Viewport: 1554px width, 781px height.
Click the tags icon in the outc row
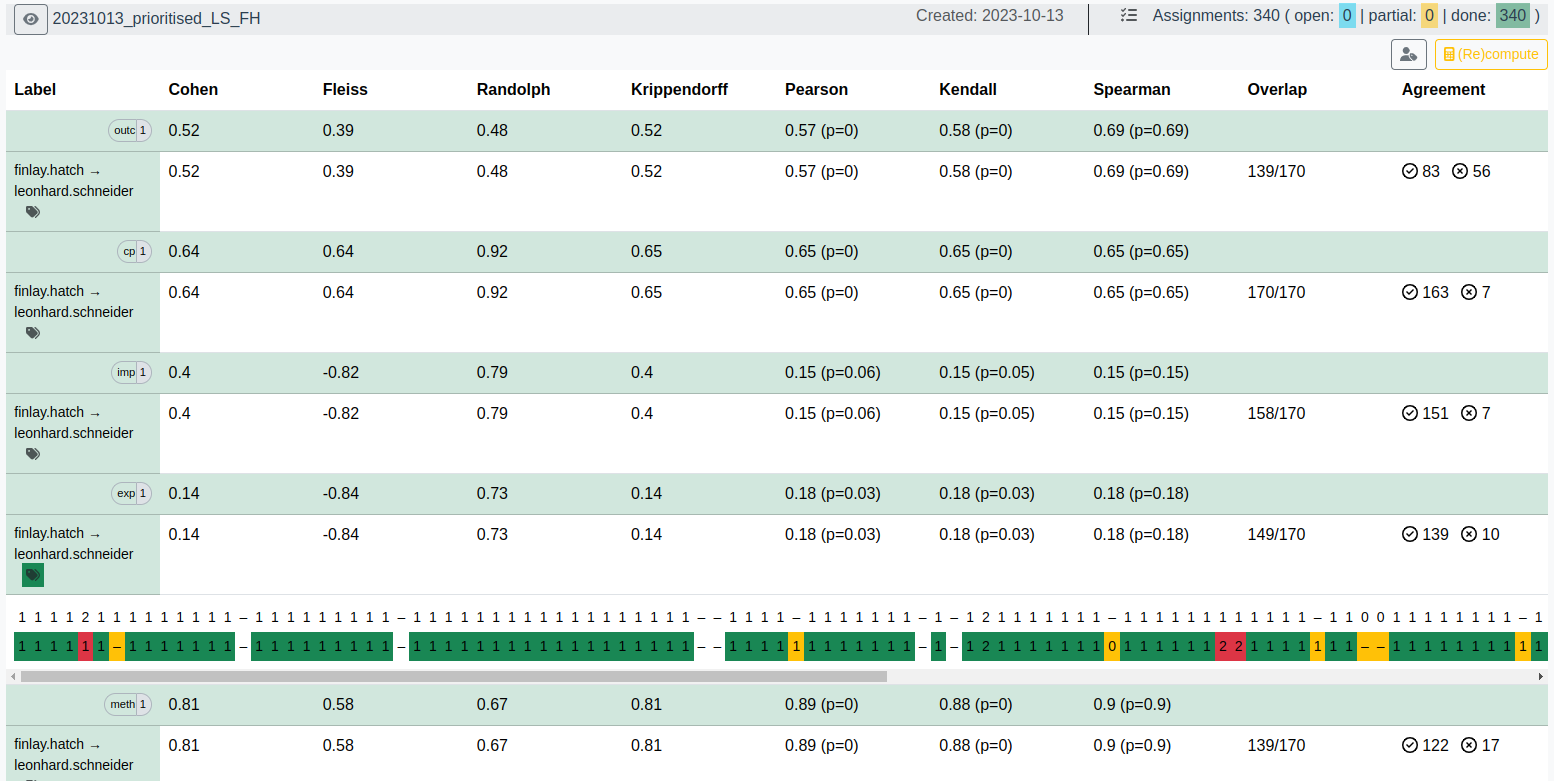pyautogui.click(x=33, y=212)
